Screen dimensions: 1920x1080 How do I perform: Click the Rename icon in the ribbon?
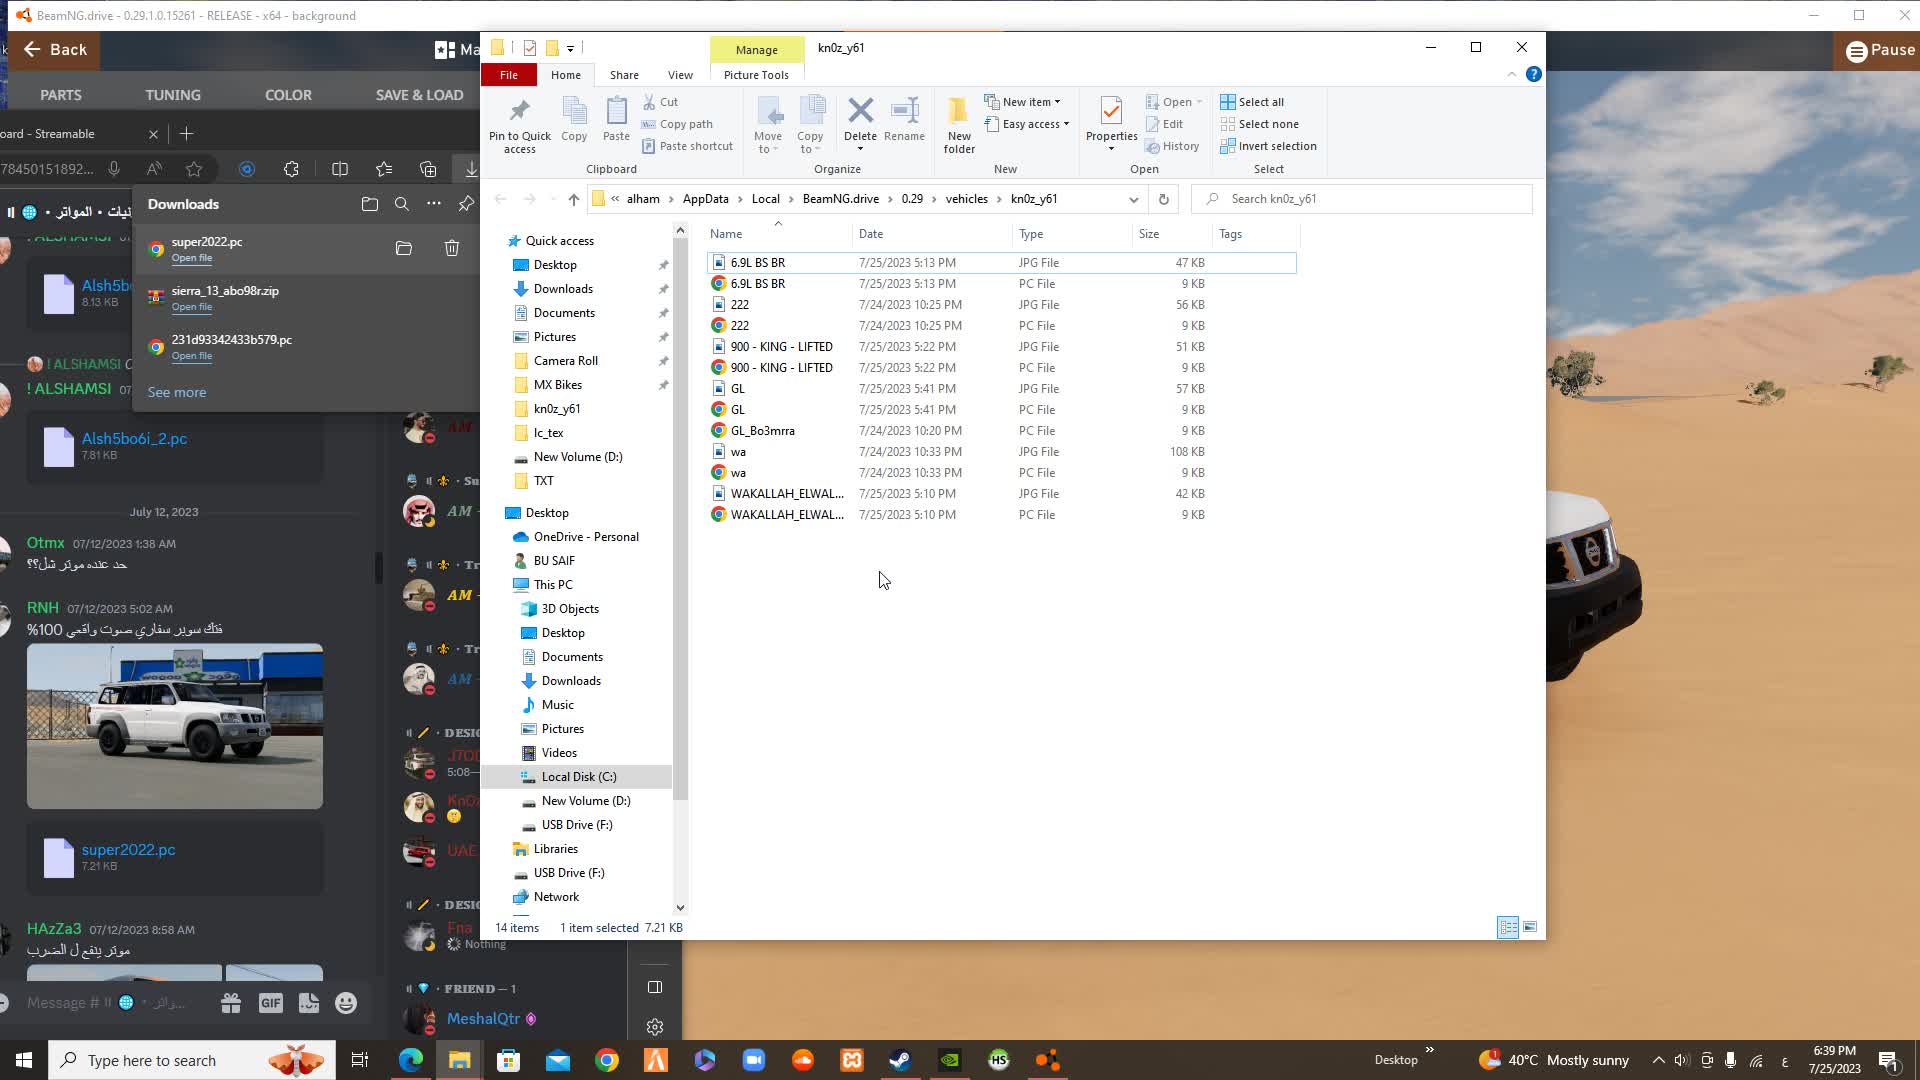(x=904, y=111)
